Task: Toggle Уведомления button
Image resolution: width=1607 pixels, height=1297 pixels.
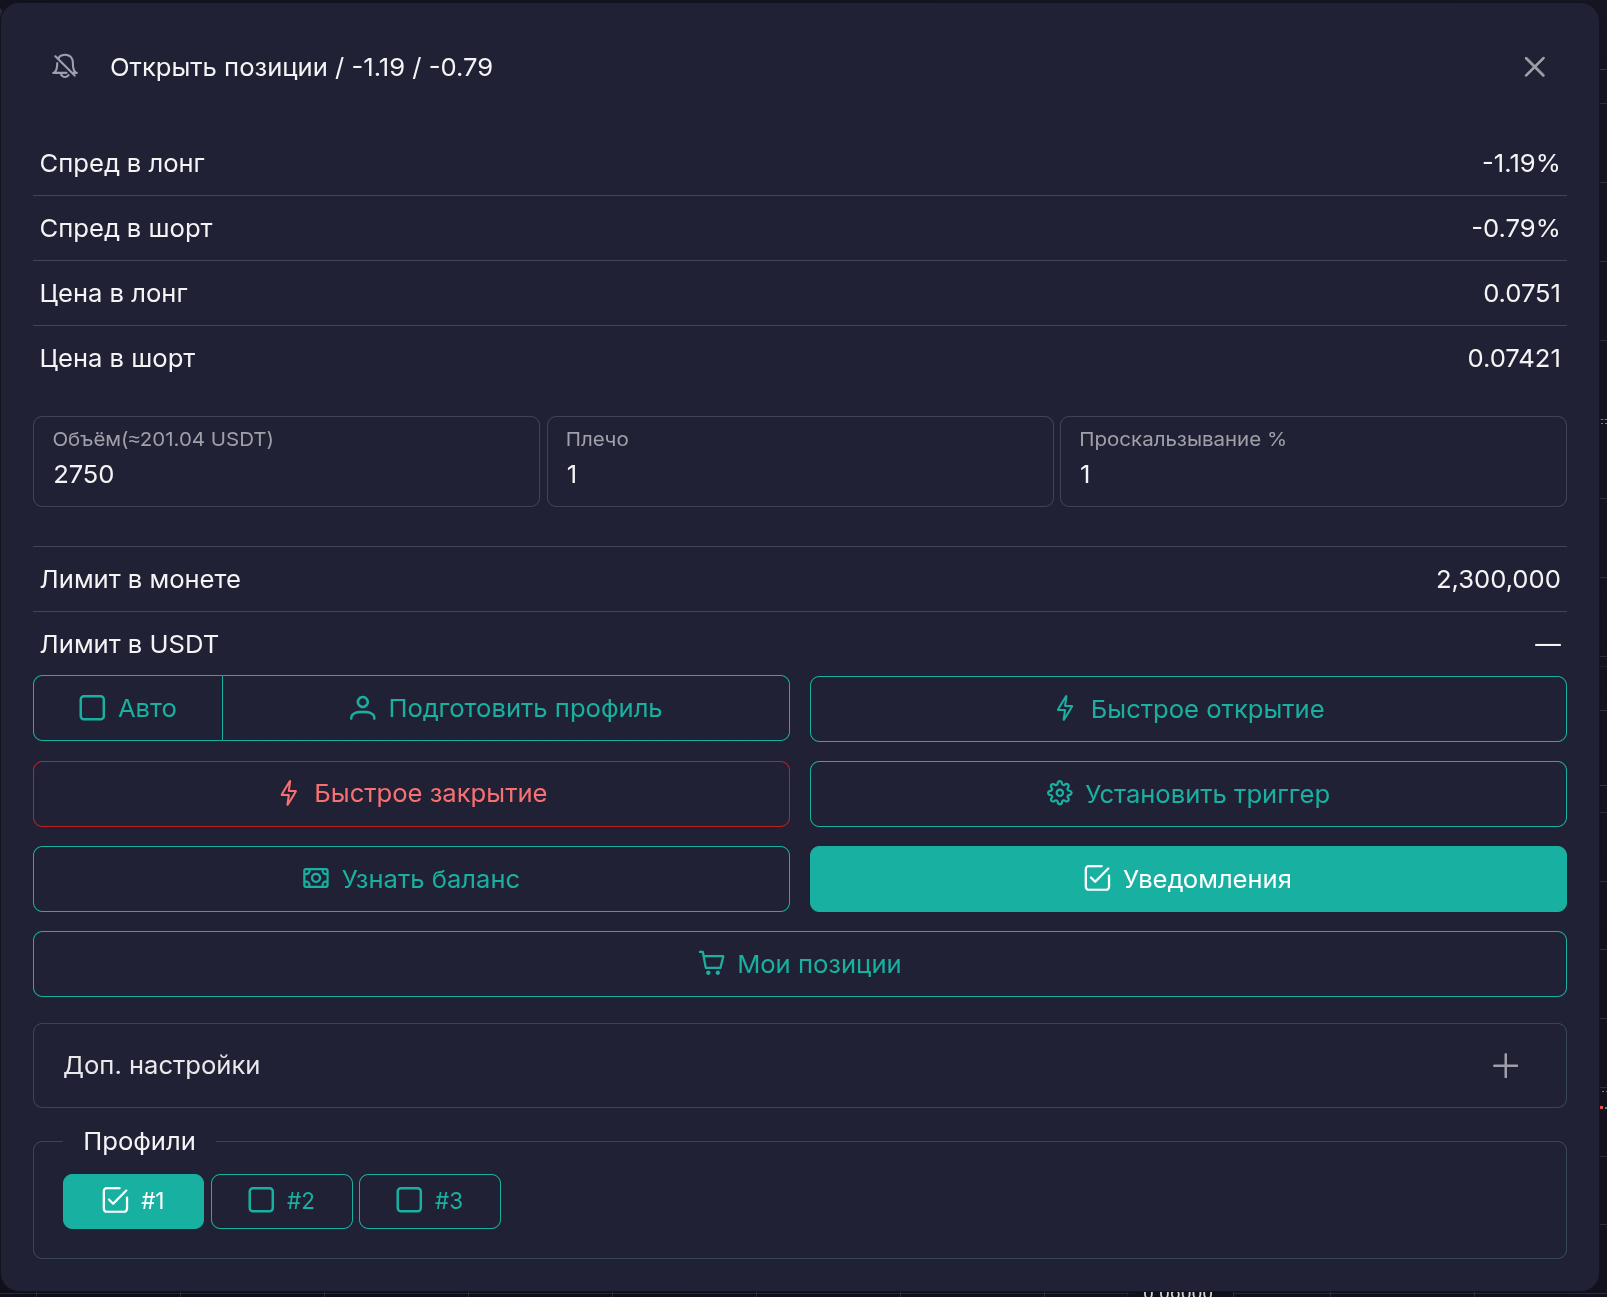Action: coord(1188,879)
